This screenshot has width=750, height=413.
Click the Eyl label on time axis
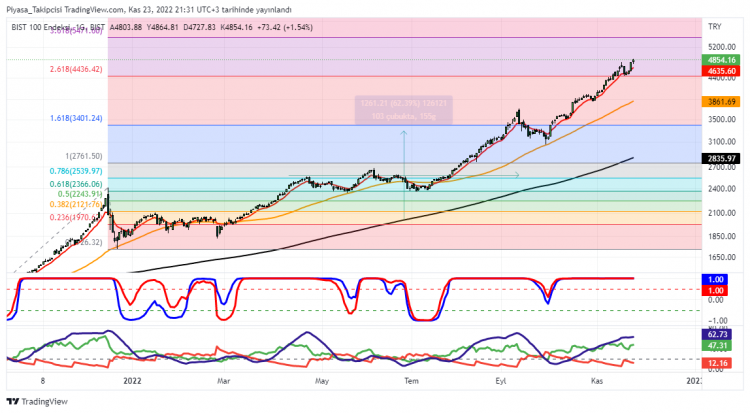pos(500,381)
